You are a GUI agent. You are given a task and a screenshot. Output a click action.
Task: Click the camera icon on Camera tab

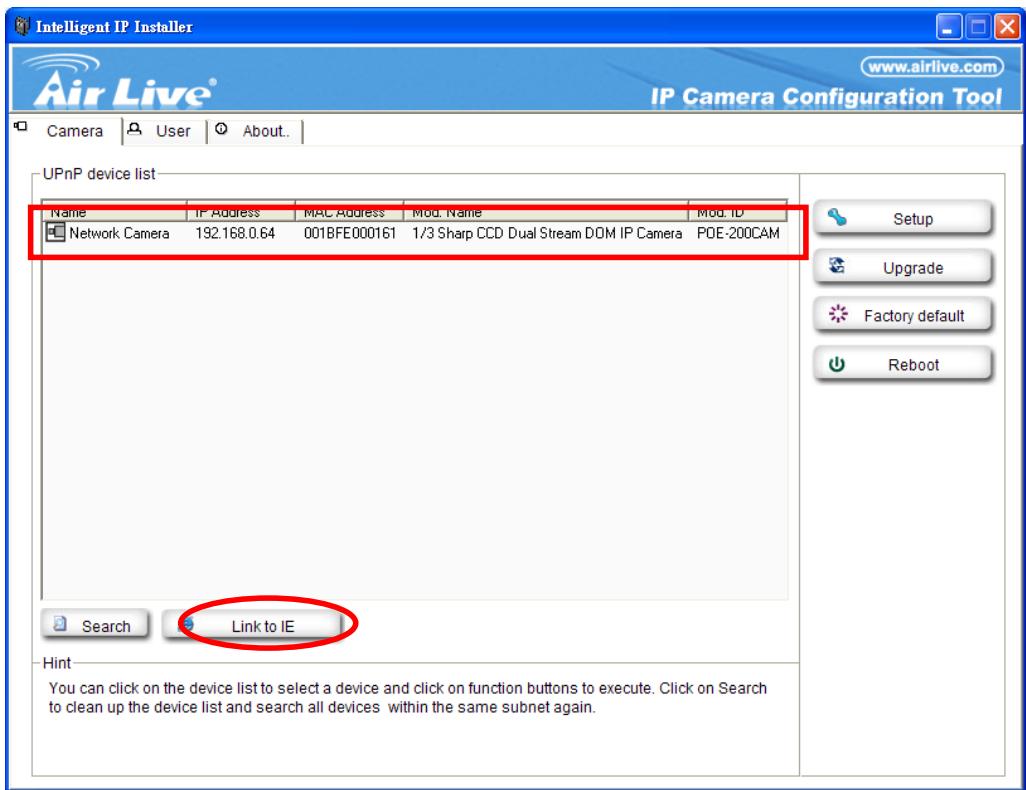coord(21,126)
